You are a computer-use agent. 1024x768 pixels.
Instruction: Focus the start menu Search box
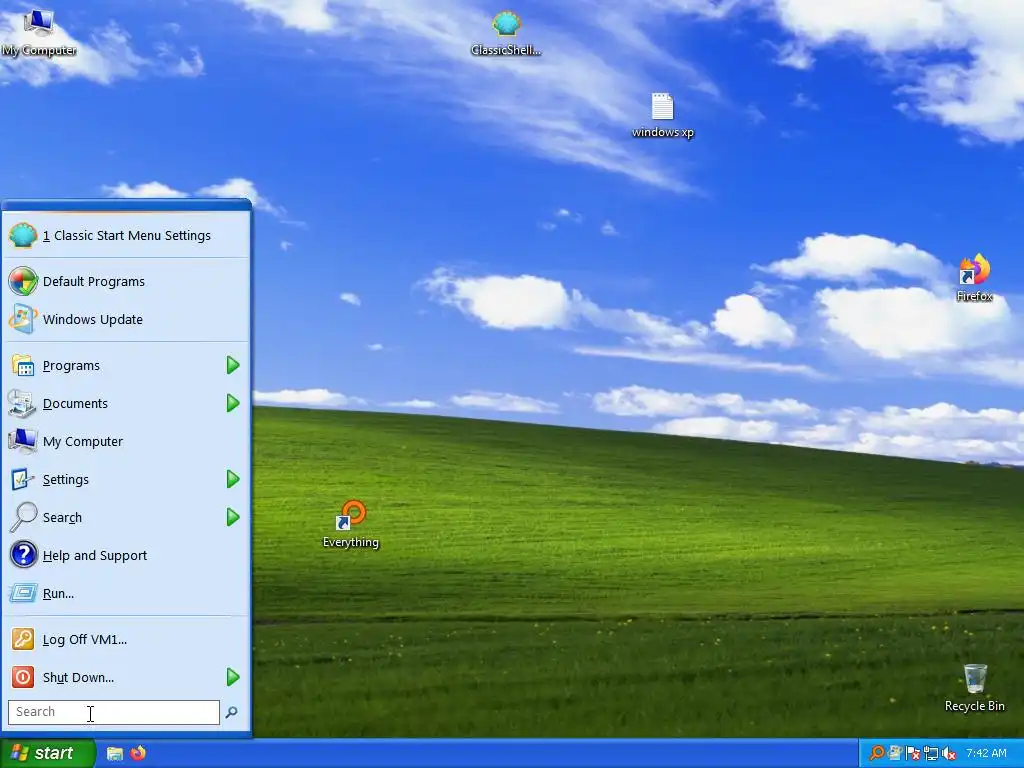[x=114, y=712]
